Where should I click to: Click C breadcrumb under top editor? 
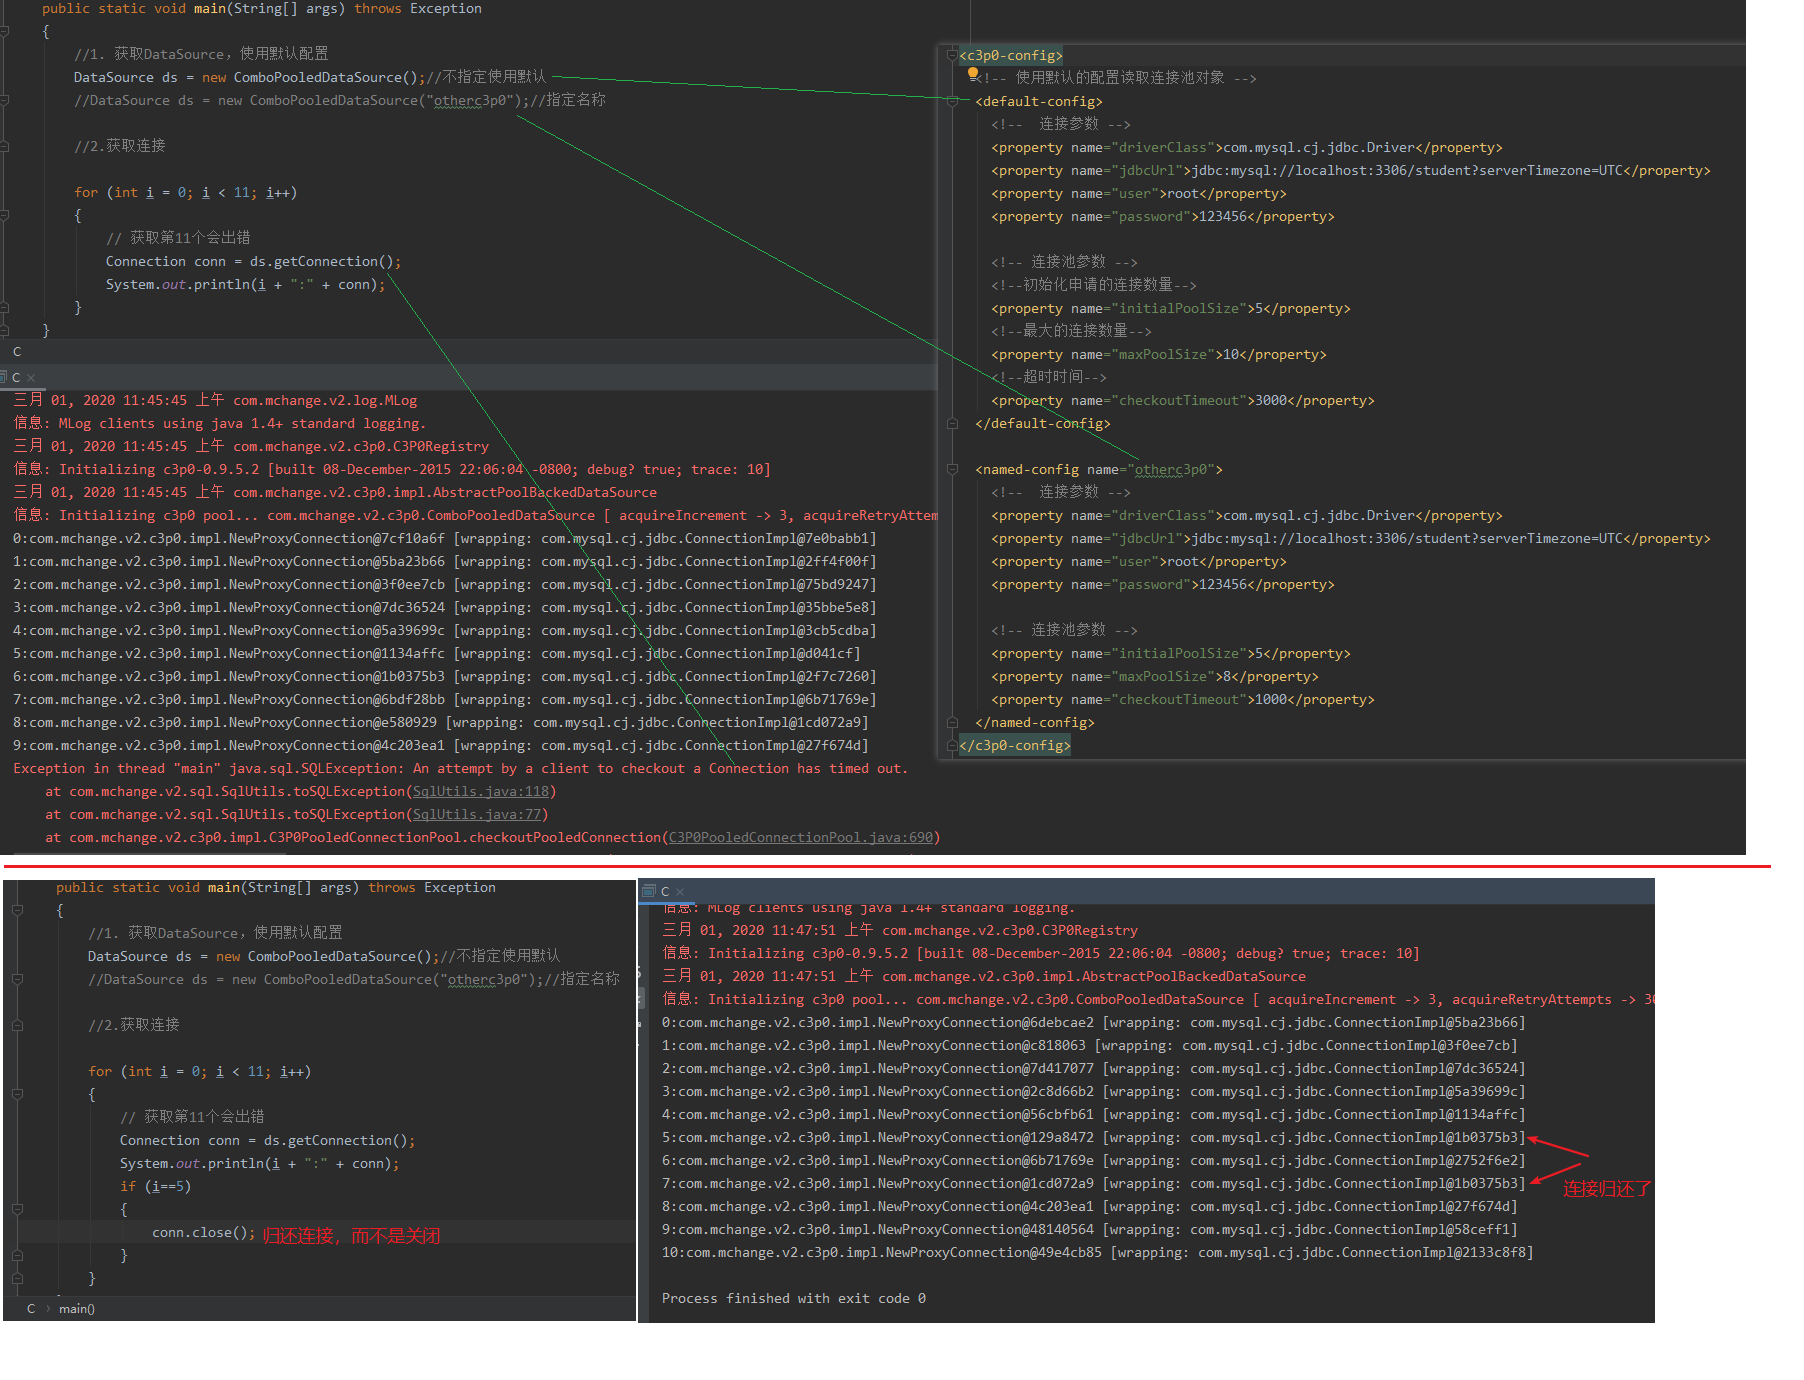17,351
